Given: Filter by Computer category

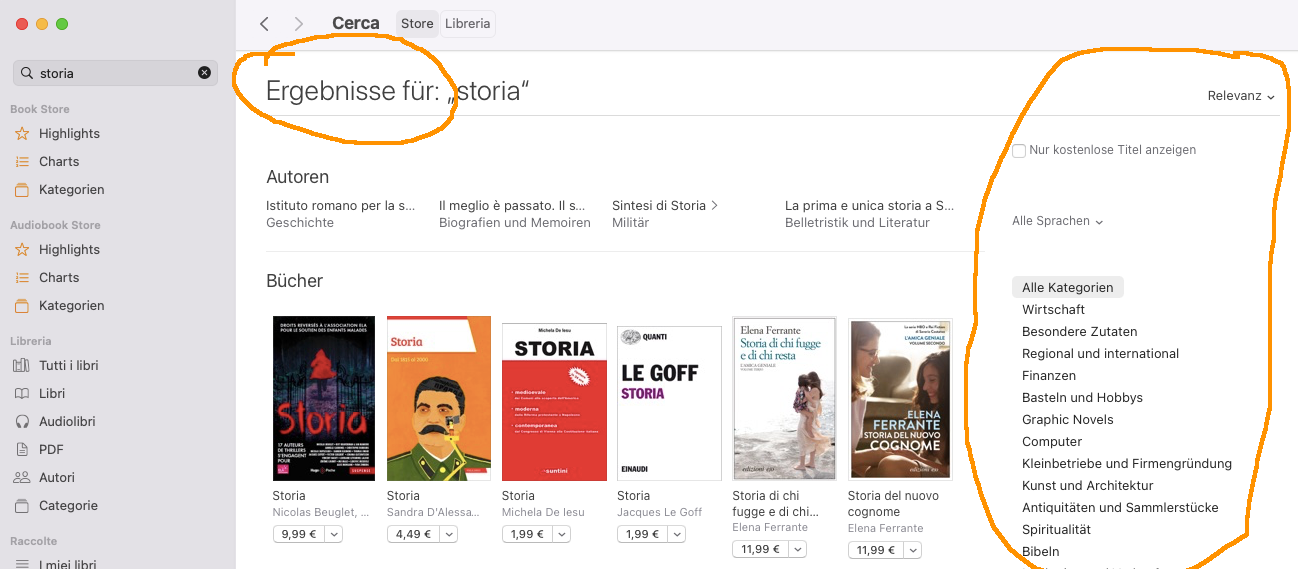Looking at the screenshot, I should pos(1052,441).
